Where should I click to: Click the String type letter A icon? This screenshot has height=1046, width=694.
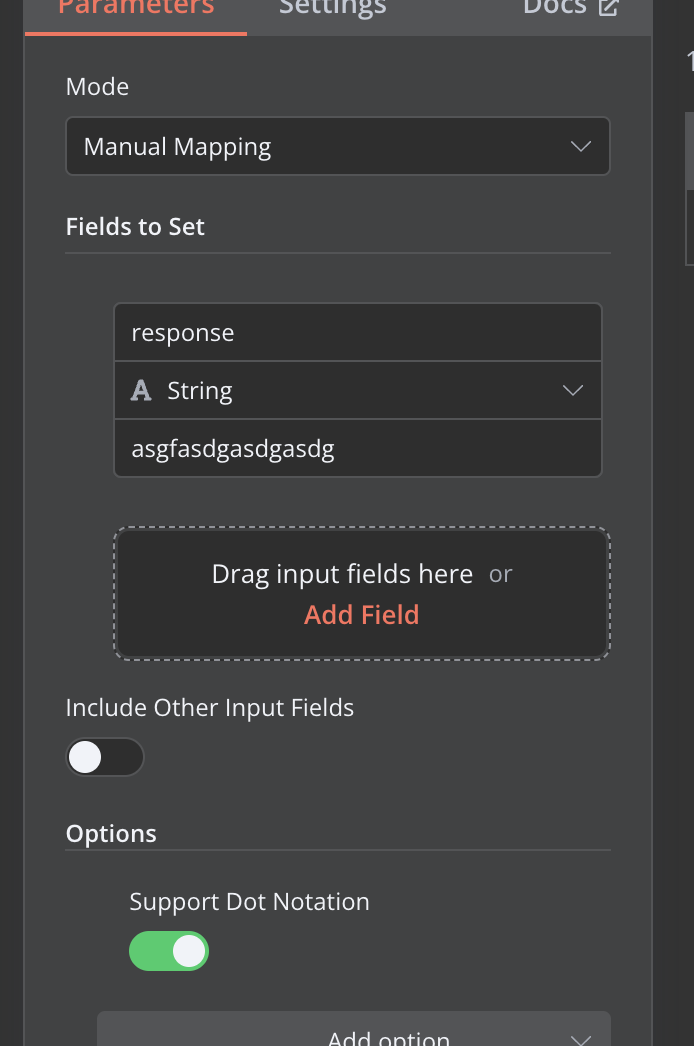point(141,390)
